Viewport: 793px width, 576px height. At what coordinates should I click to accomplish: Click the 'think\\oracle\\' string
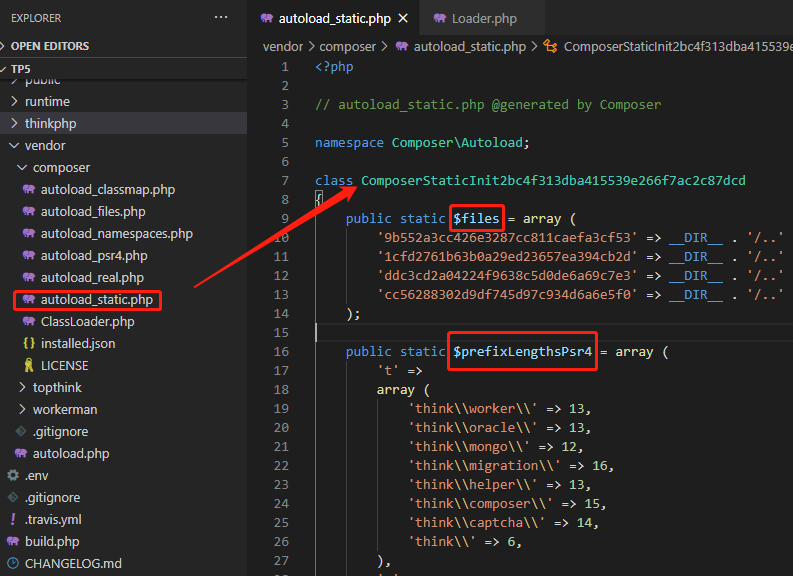coord(472,428)
